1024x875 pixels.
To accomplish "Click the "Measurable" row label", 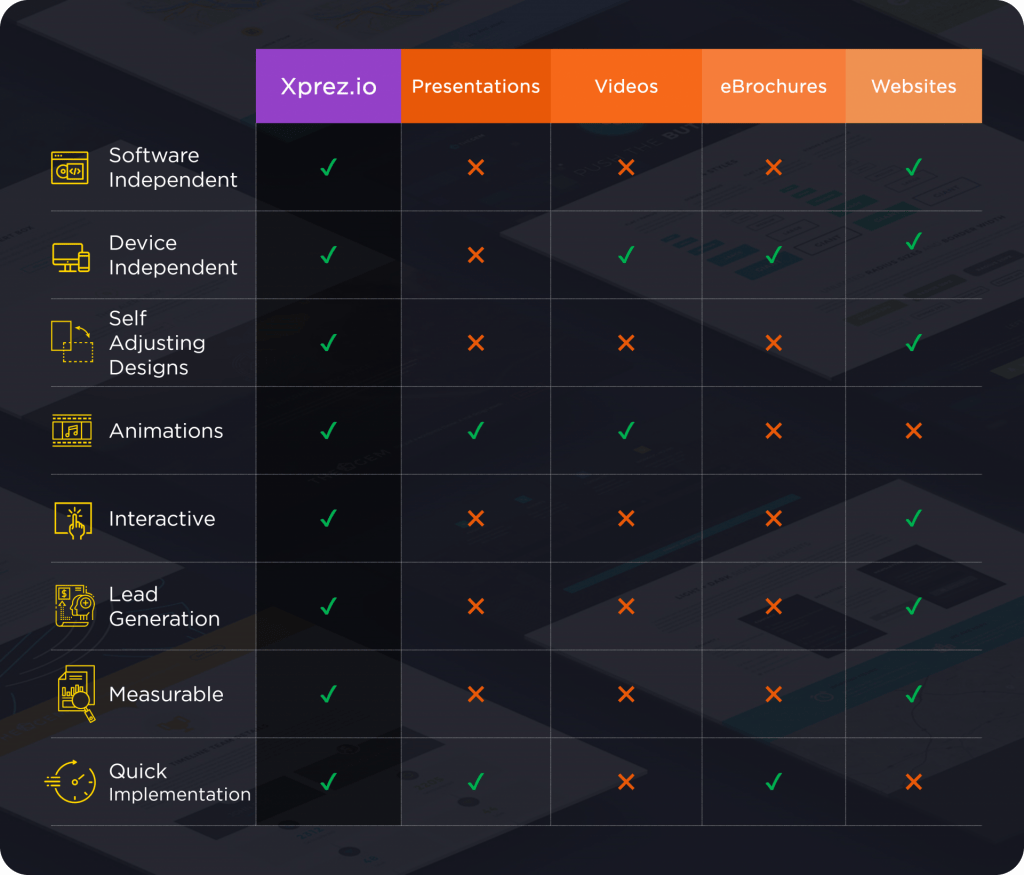I will (x=166, y=694).
